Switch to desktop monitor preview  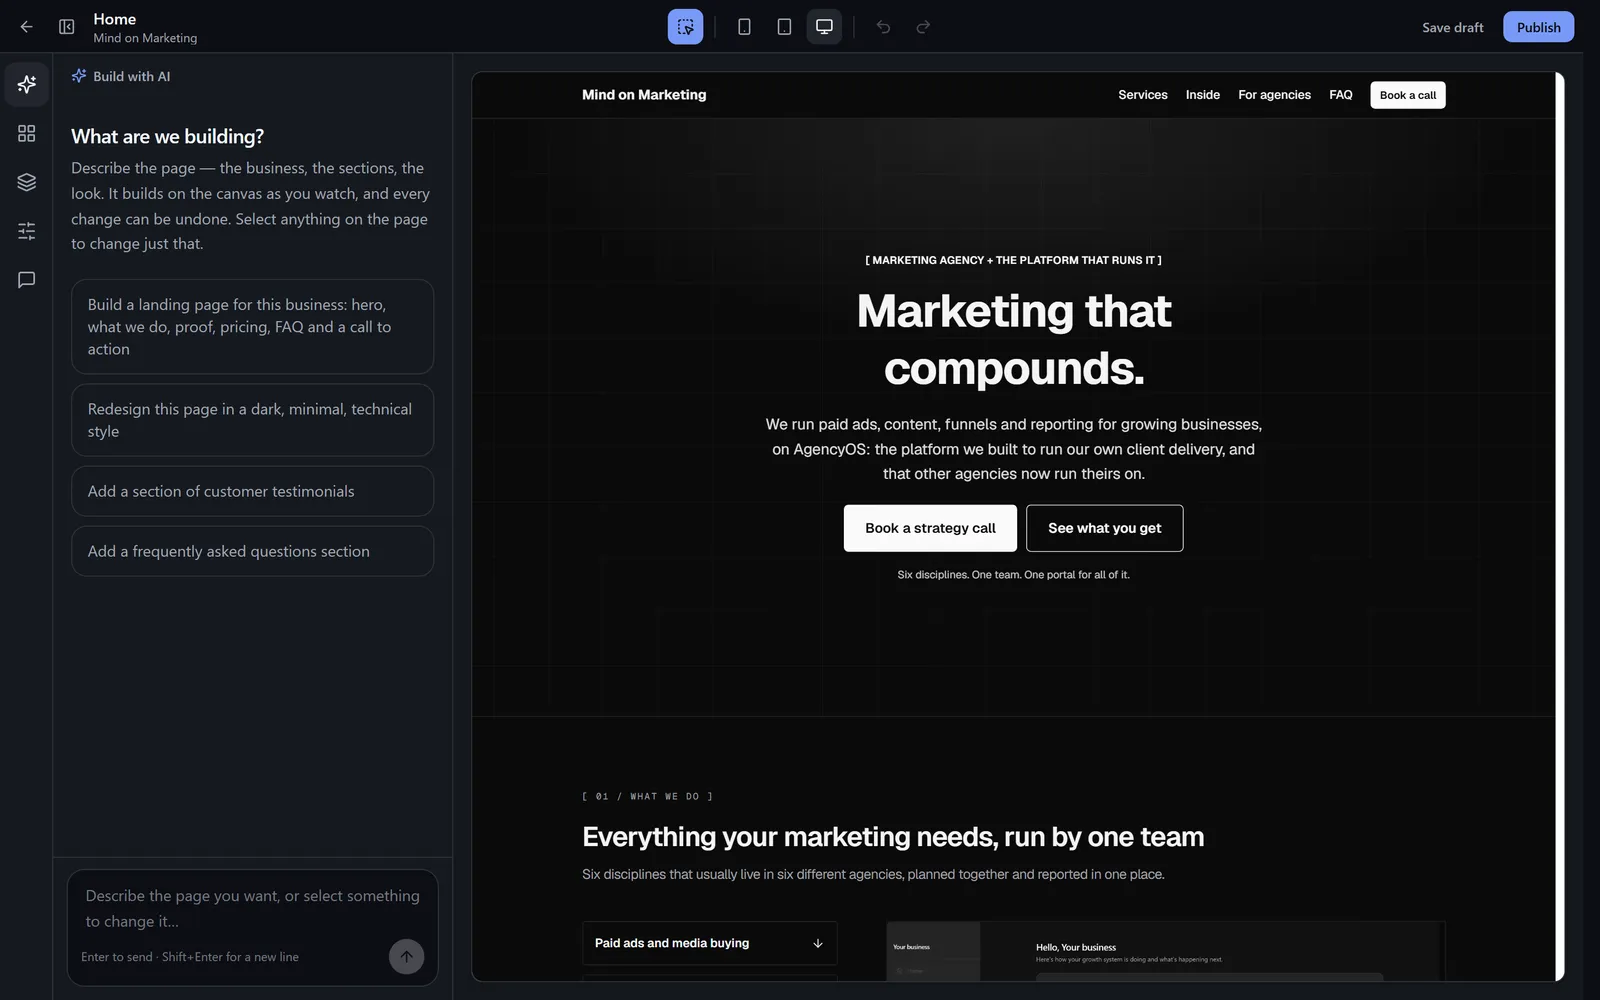pos(824,27)
